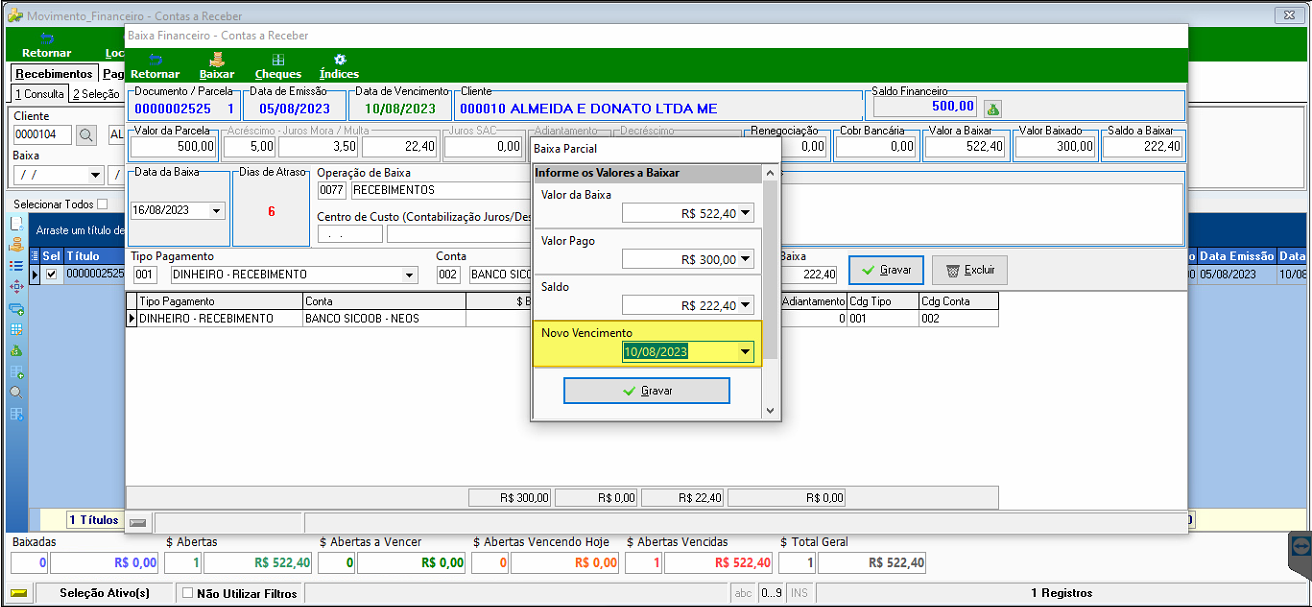Viewport: 1312px width, 607px height.
Task: Click the yellow icon in the status bar
Action: pyautogui.click(x=19, y=593)
